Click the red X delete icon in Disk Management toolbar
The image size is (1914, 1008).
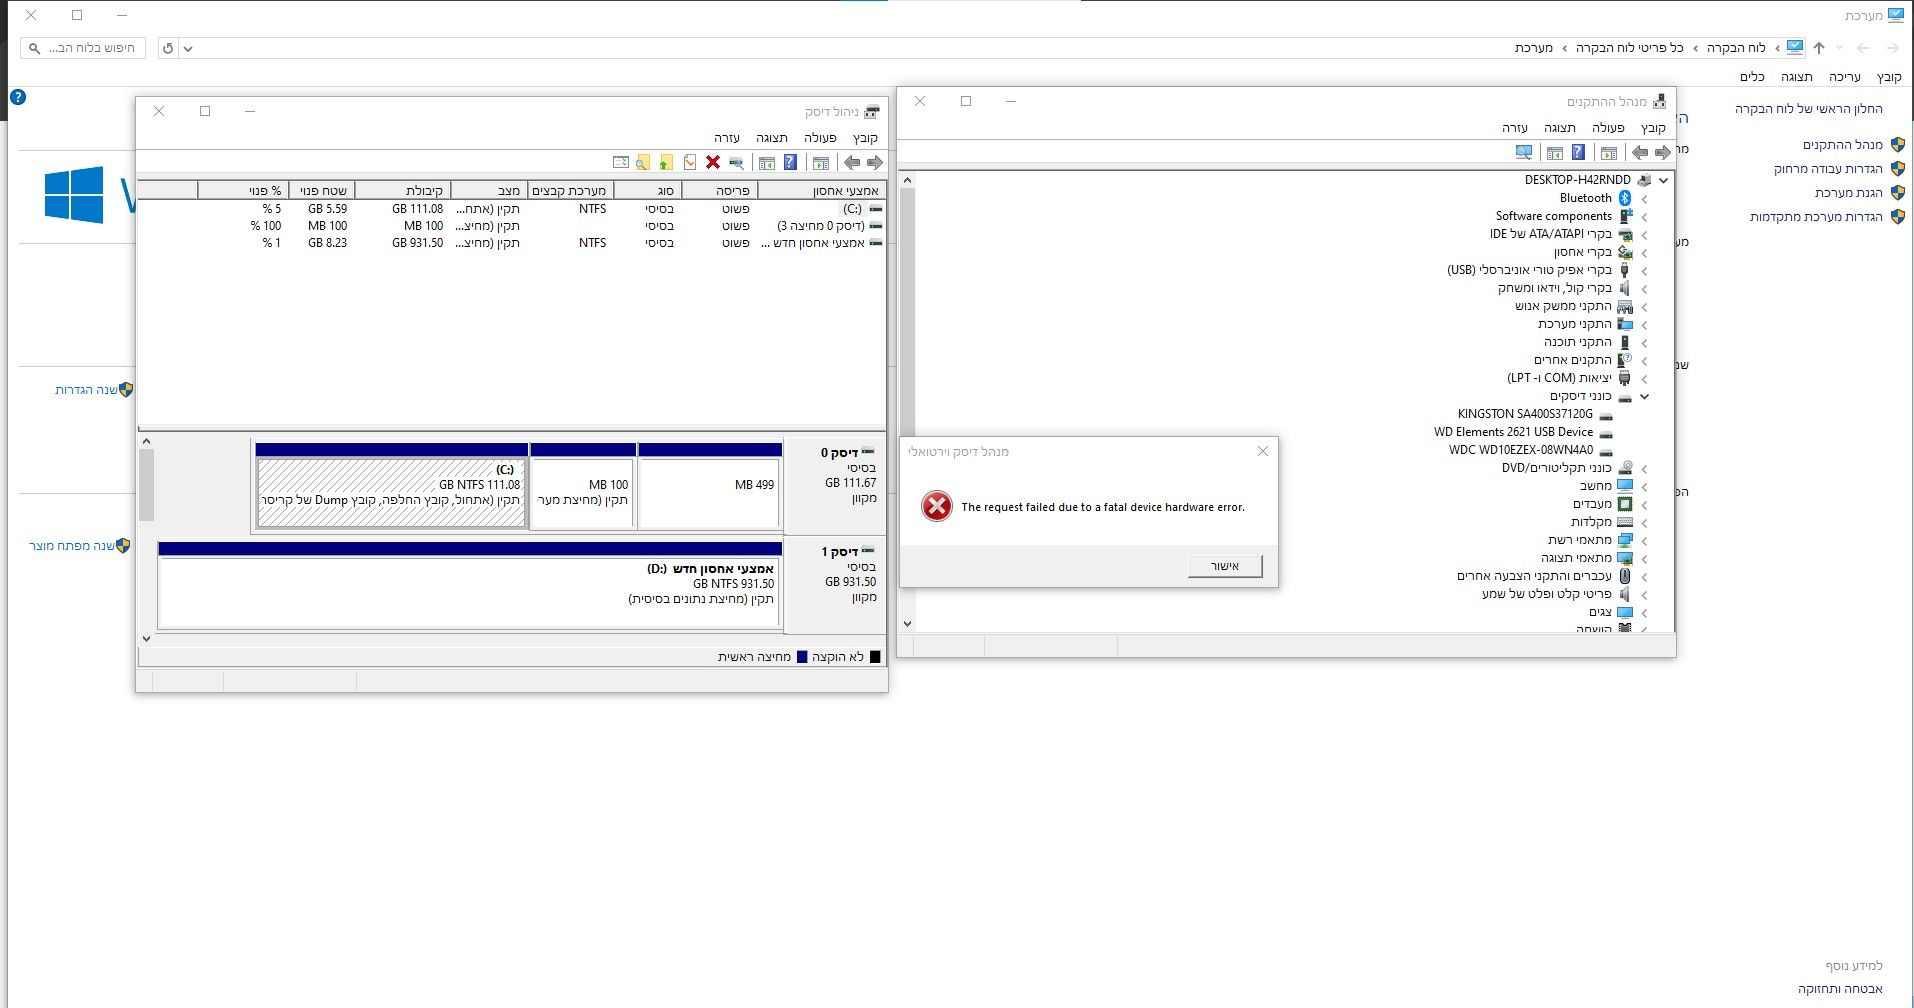(713, 162)
